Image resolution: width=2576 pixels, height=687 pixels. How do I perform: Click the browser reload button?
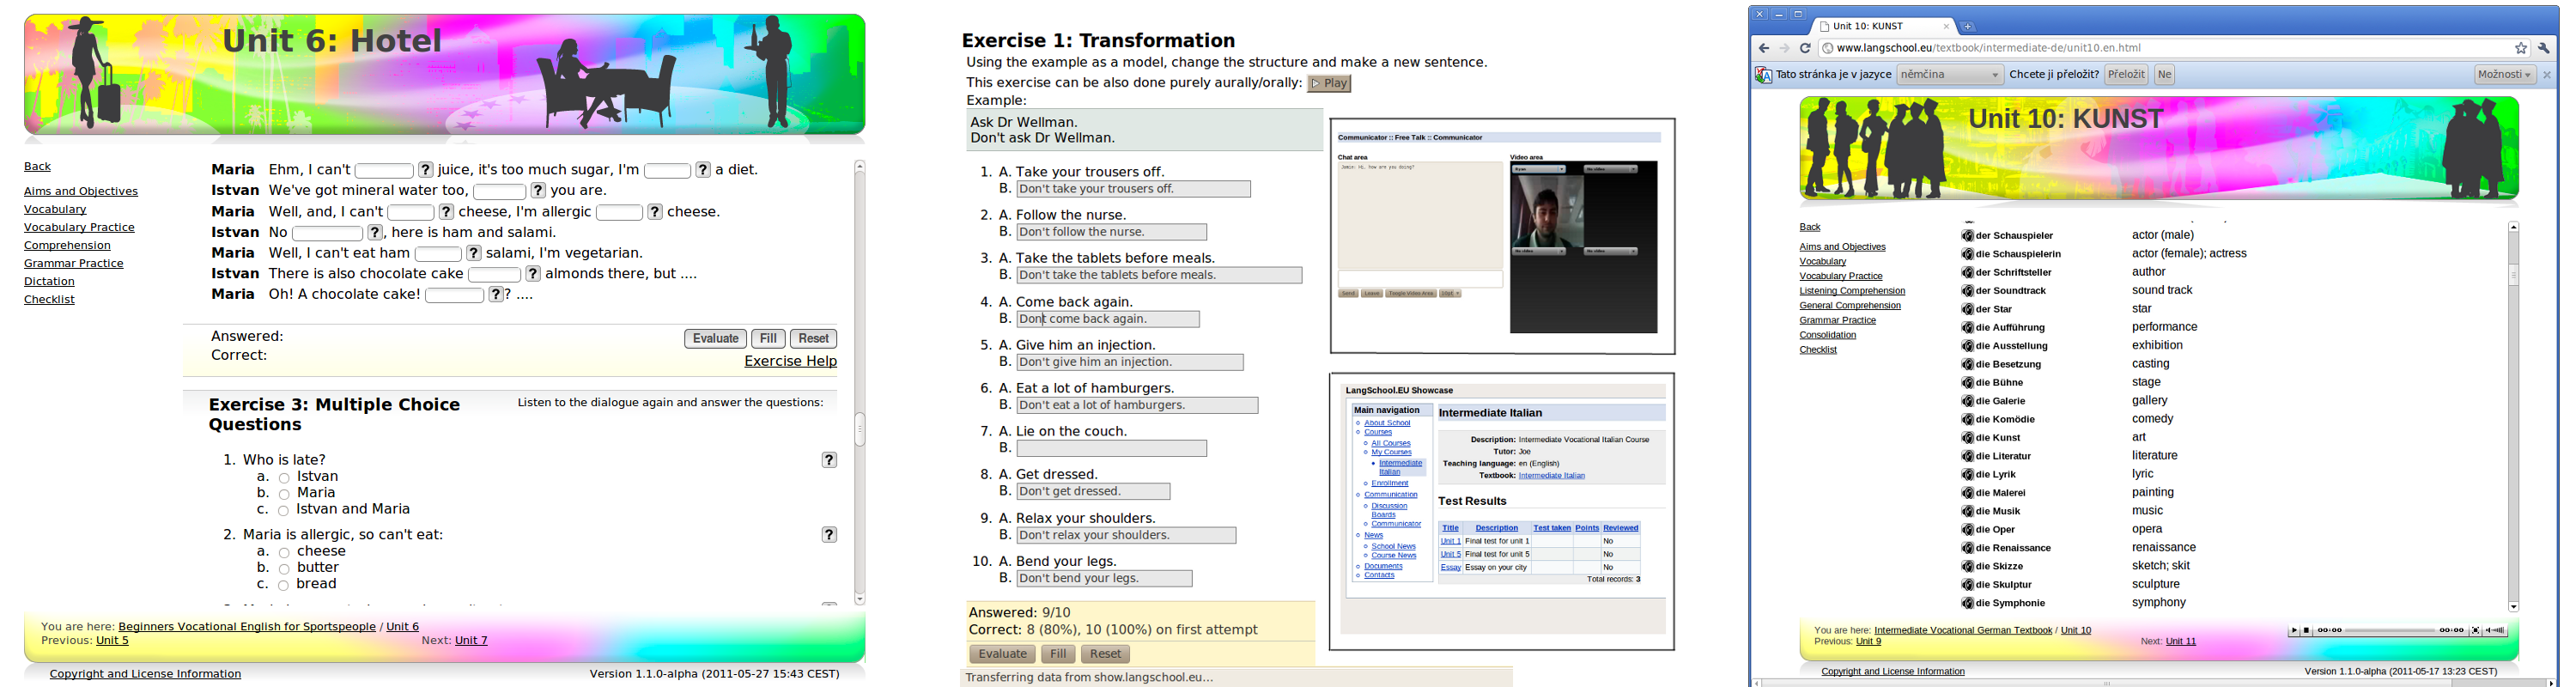coord(1805,48)
